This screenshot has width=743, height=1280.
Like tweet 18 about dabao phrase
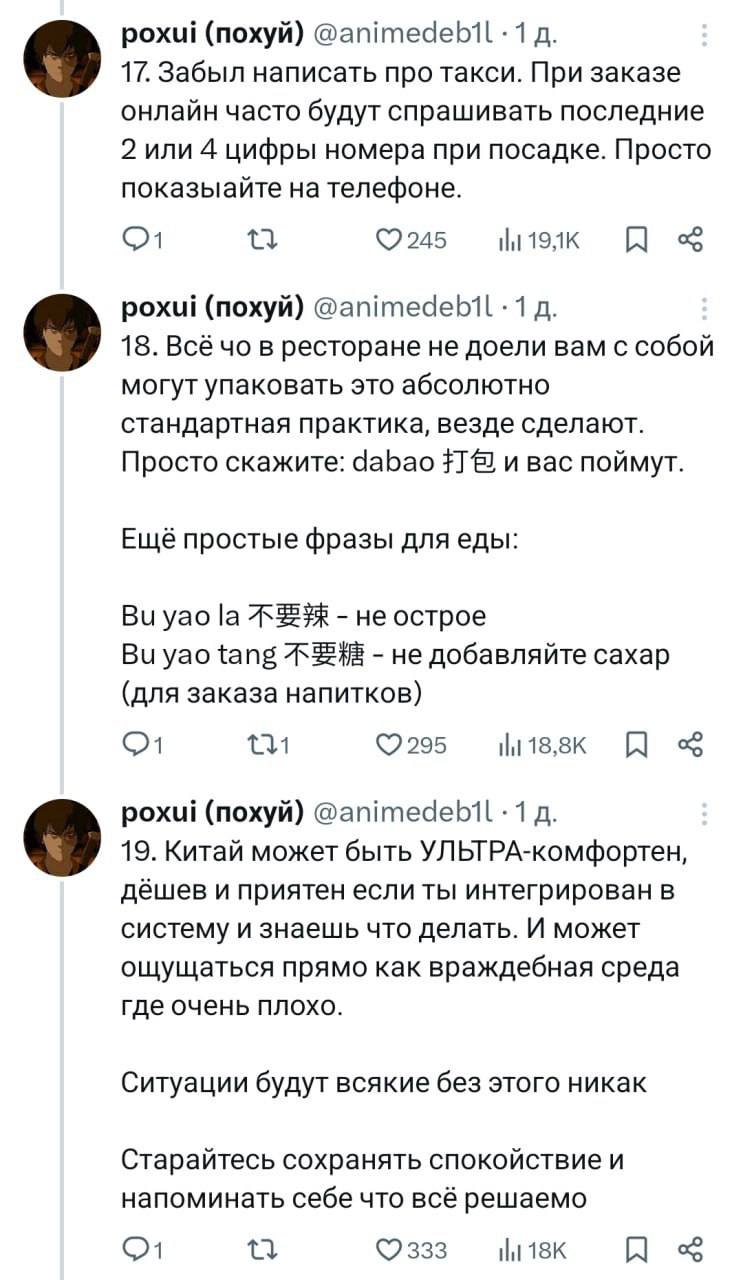[x=387, y=745]
